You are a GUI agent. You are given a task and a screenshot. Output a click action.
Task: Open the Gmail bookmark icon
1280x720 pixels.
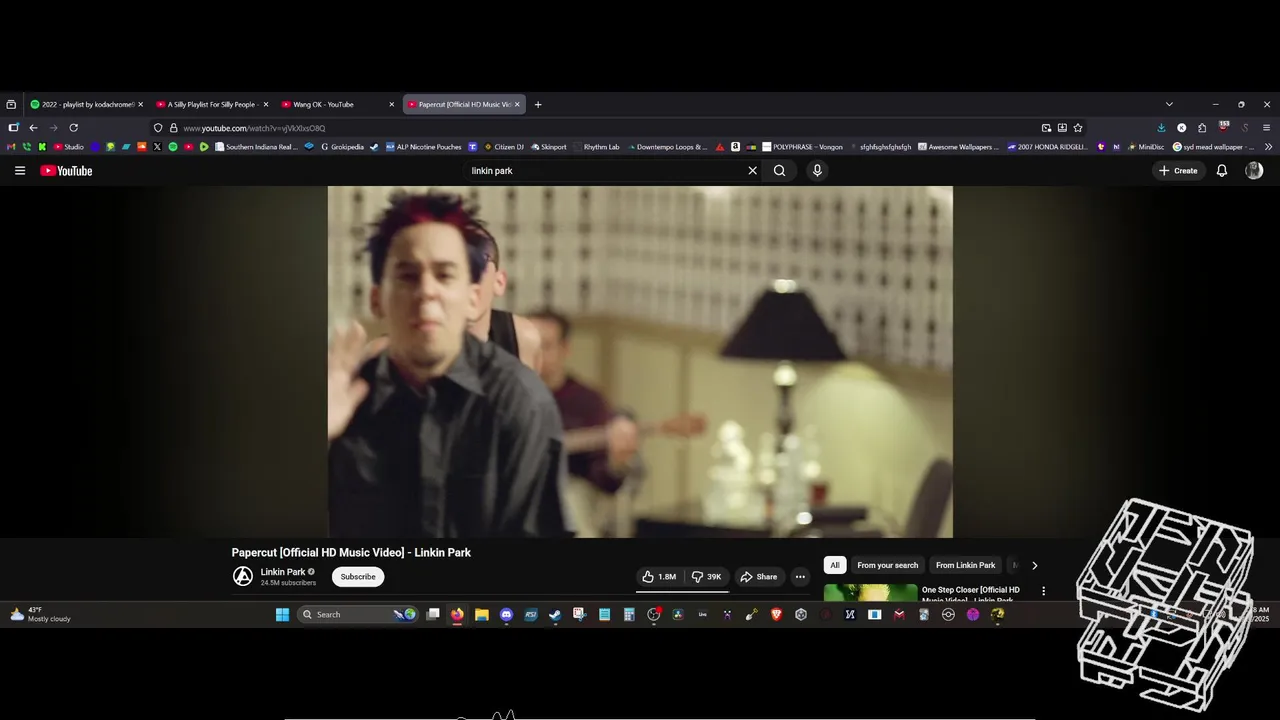pos(12,147)
